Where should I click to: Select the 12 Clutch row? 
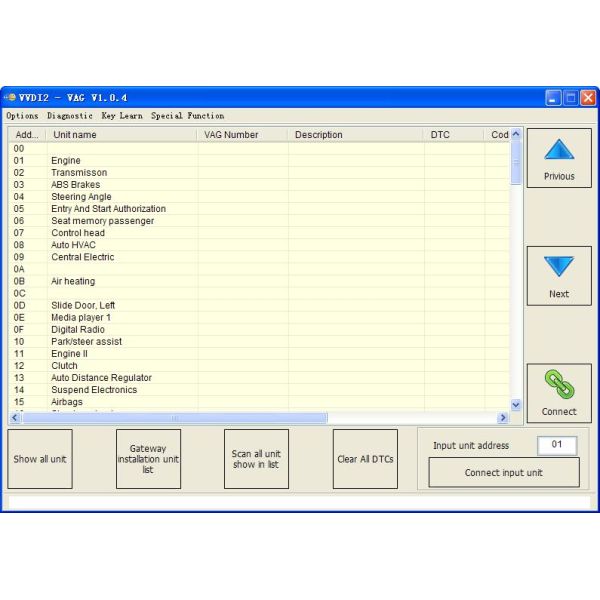coord(259,365)
